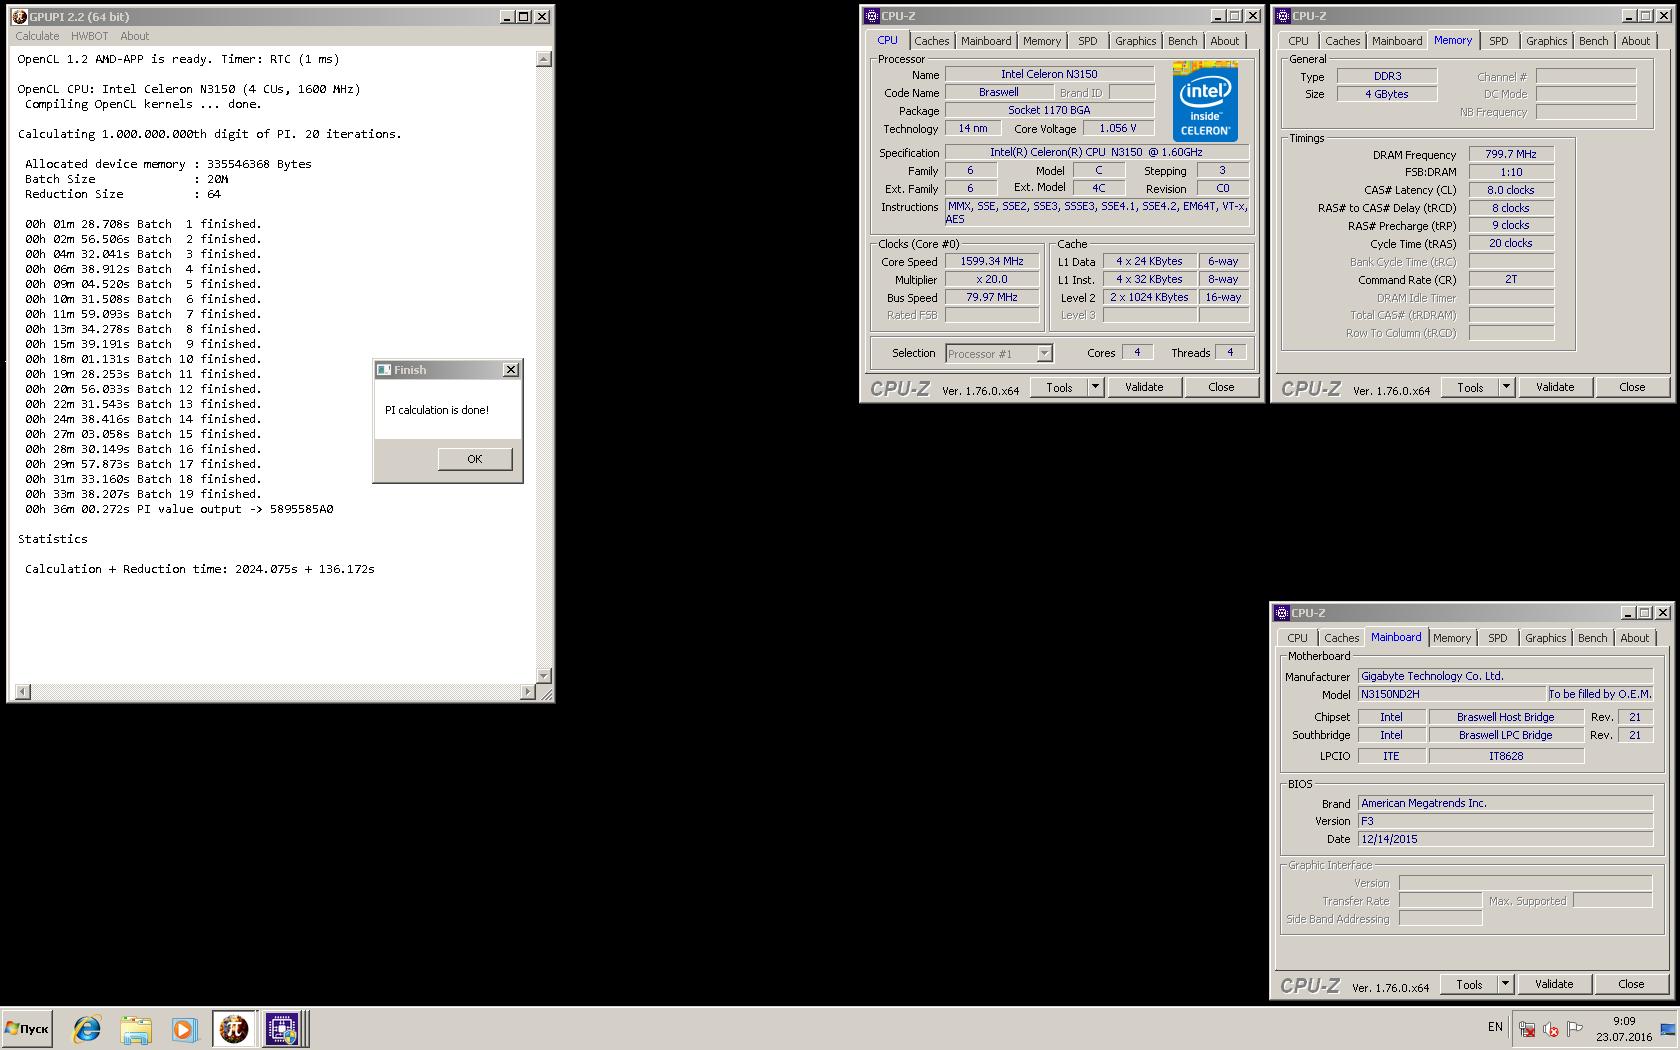Image resolution: width=1680 pixels, height=1050 pixels.
Task: Open the HWBOT menu in GPUPI
Action: point(89,36)
